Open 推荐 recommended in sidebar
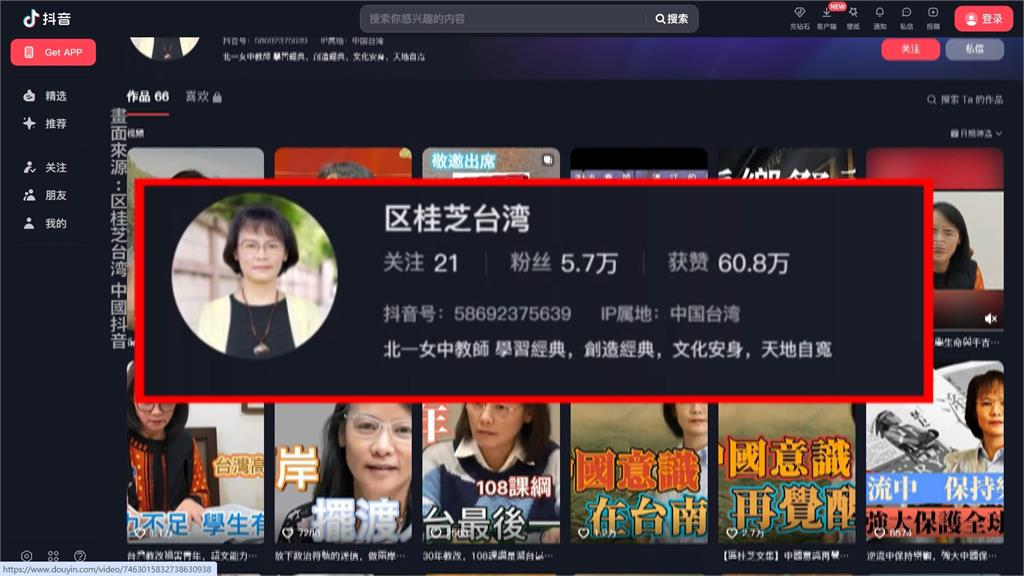Screen dimensions: 1024x576 (45, 123)
